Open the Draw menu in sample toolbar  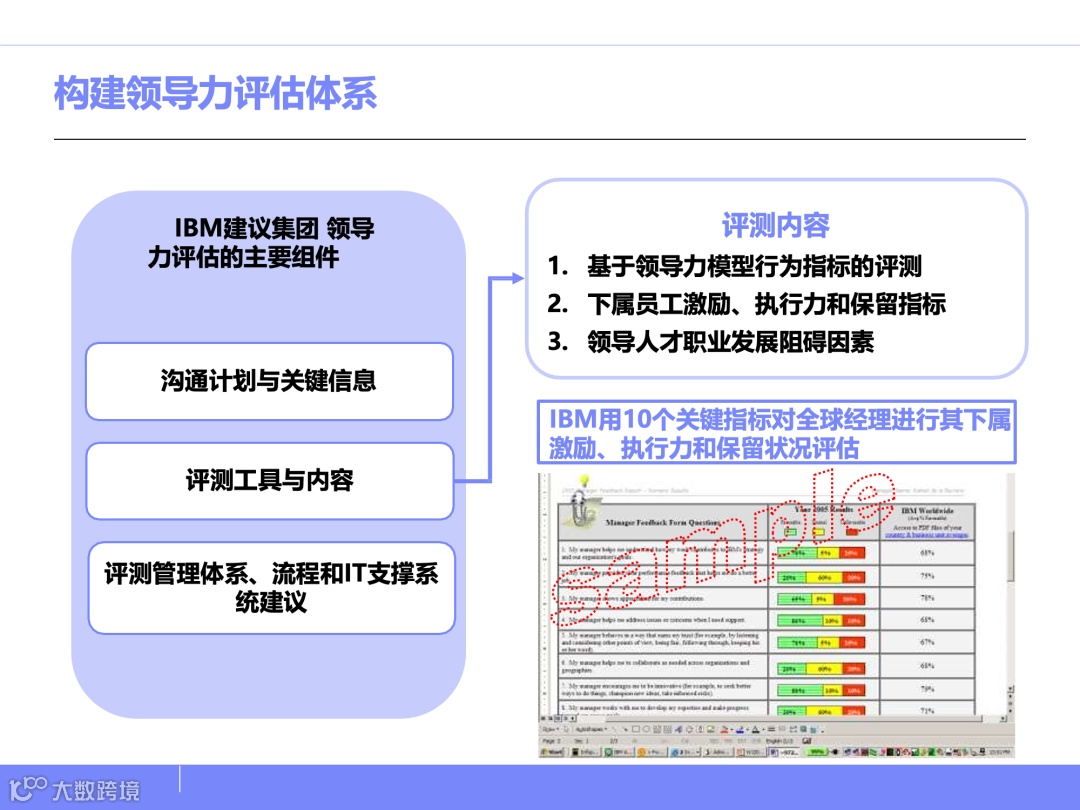550,729
